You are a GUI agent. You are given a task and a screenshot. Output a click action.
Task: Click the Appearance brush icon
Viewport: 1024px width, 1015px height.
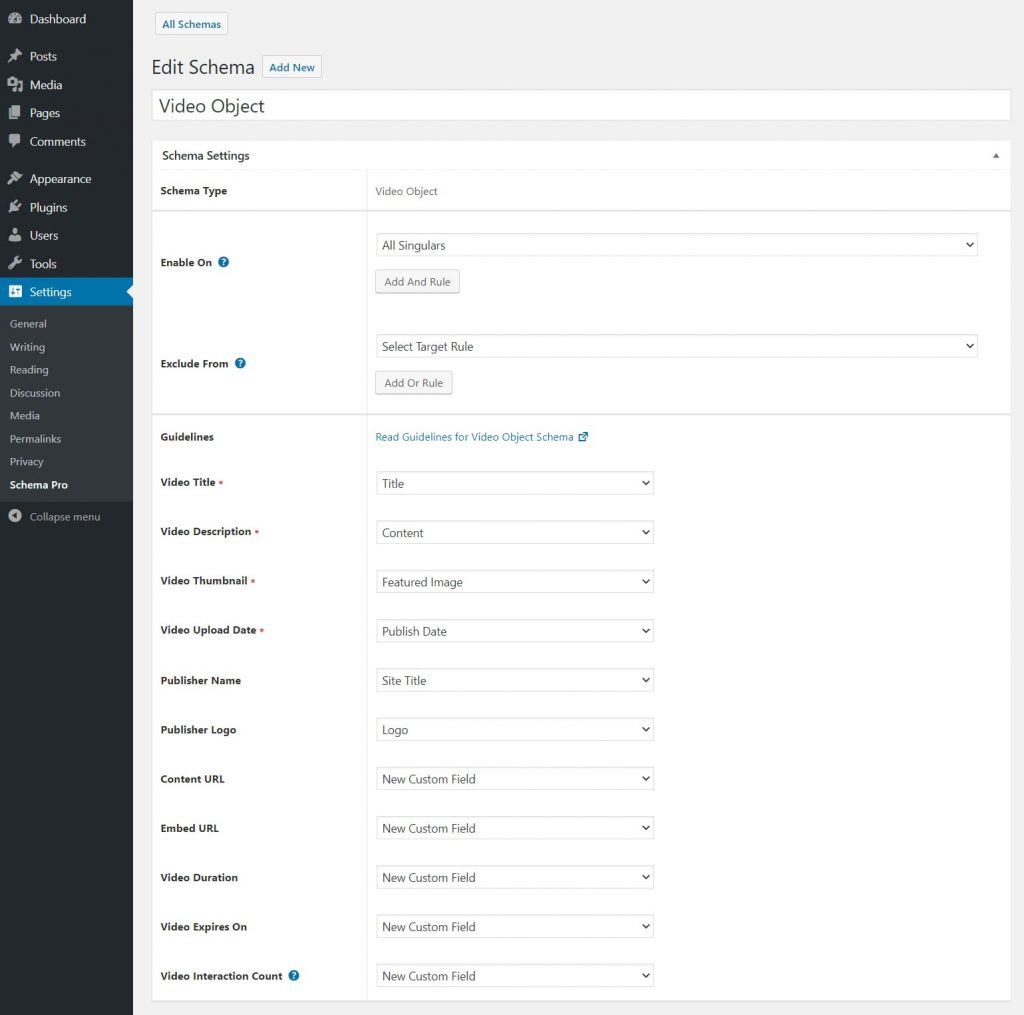[15, 179]
